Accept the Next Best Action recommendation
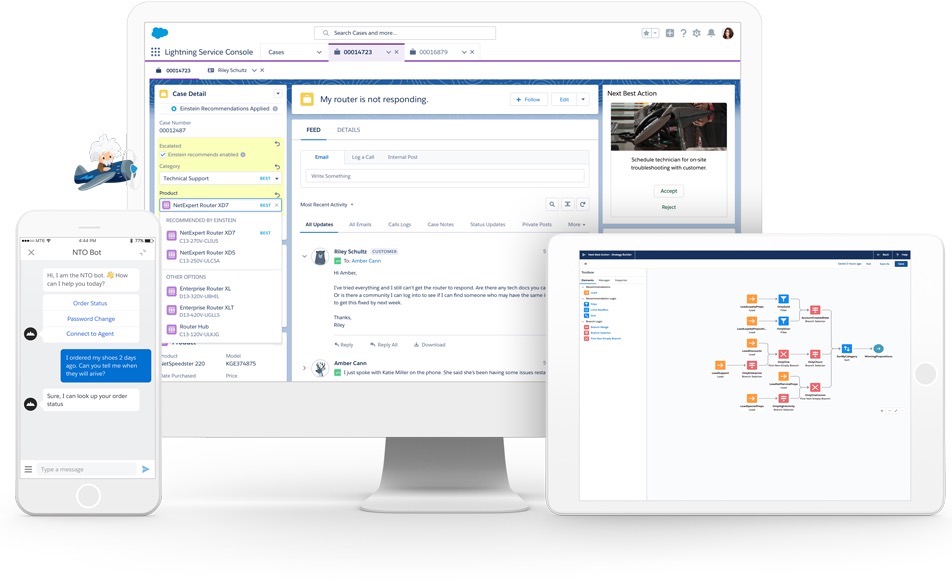 click(x=668, y=191)
